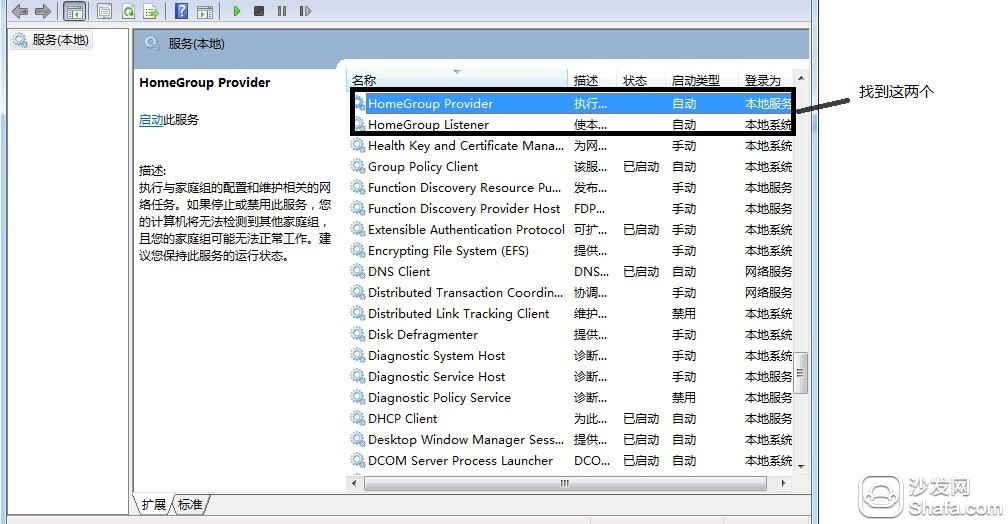
Task: Restart the service with the restart icon
Action: [x=305, y=11]
